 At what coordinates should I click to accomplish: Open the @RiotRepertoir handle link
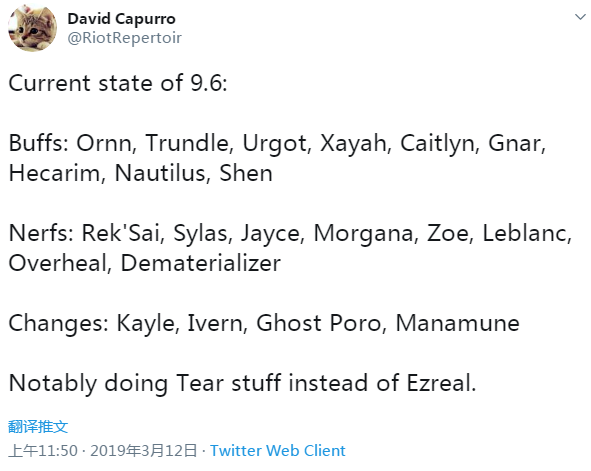tap(124, 38)
